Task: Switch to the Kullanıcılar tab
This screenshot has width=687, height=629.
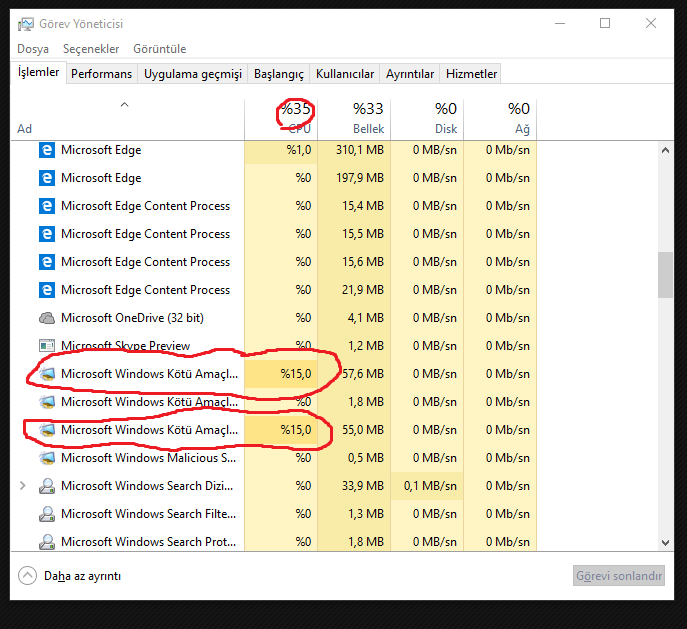Action: [x=345, y=74]
